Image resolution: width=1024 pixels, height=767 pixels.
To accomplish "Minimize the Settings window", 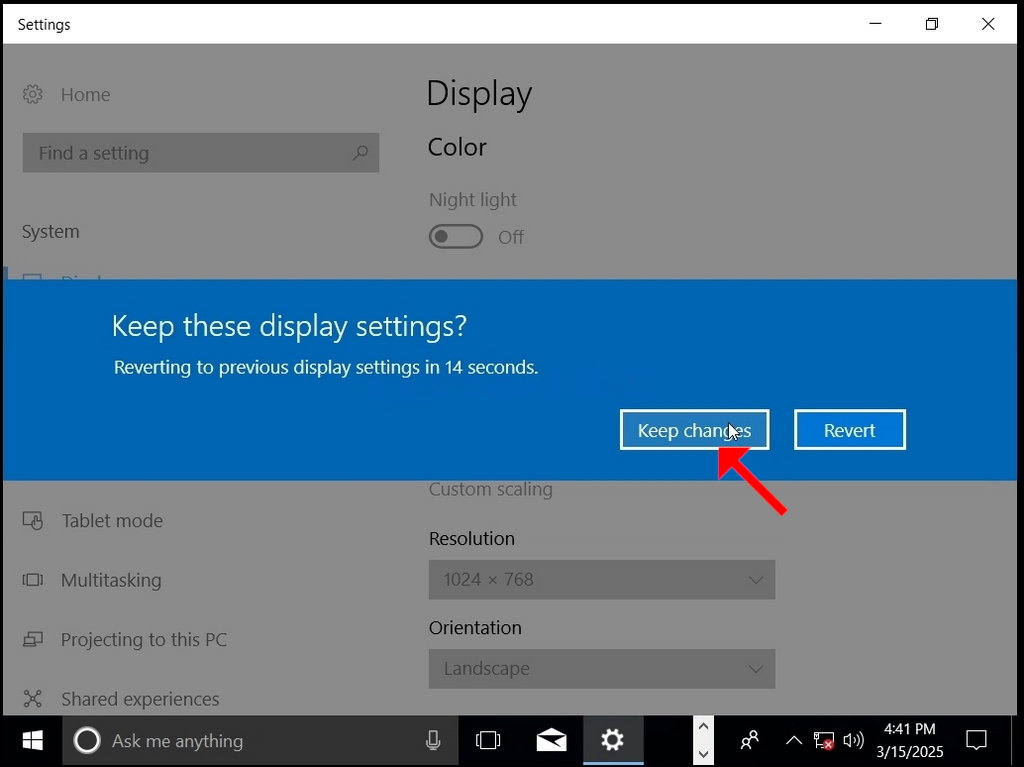I will point(876,24).
